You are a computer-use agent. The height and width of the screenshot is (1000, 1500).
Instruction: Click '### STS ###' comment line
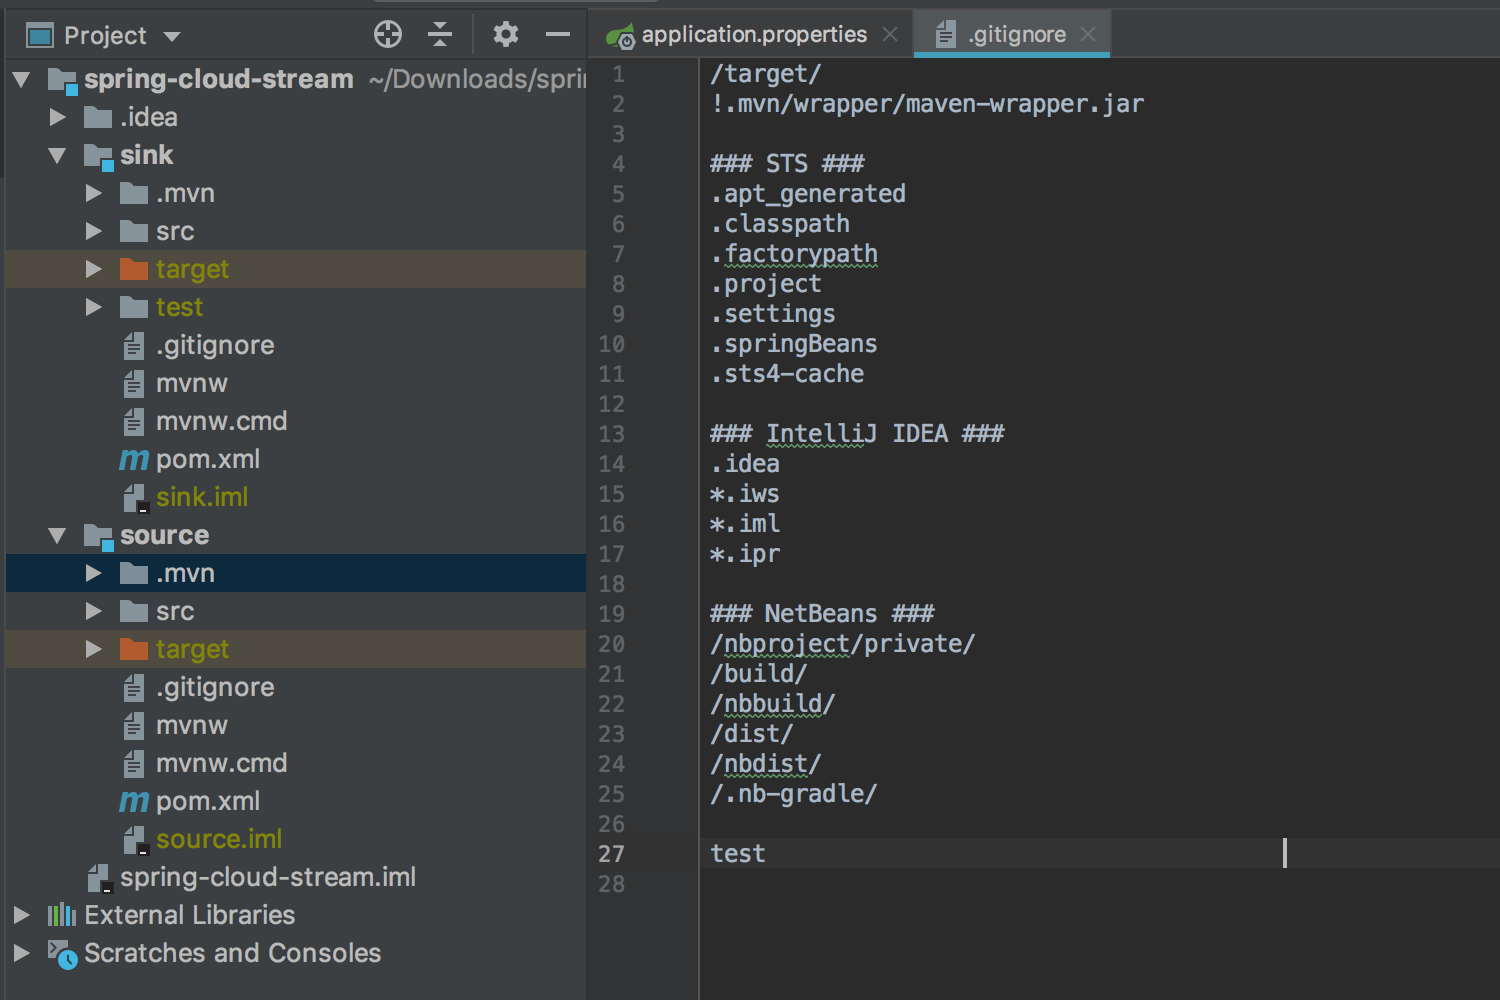click(787, 164)
